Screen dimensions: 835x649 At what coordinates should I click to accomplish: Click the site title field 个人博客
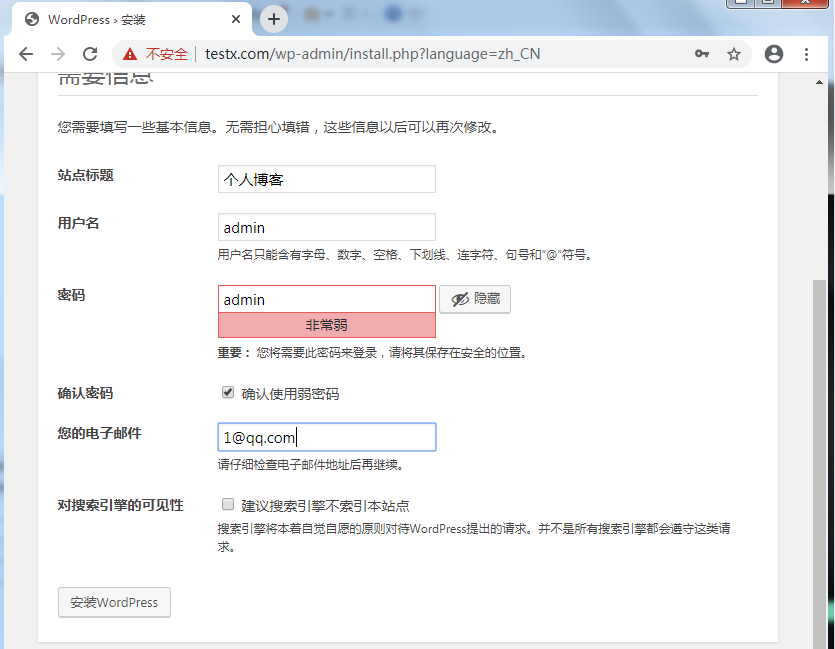326,179
